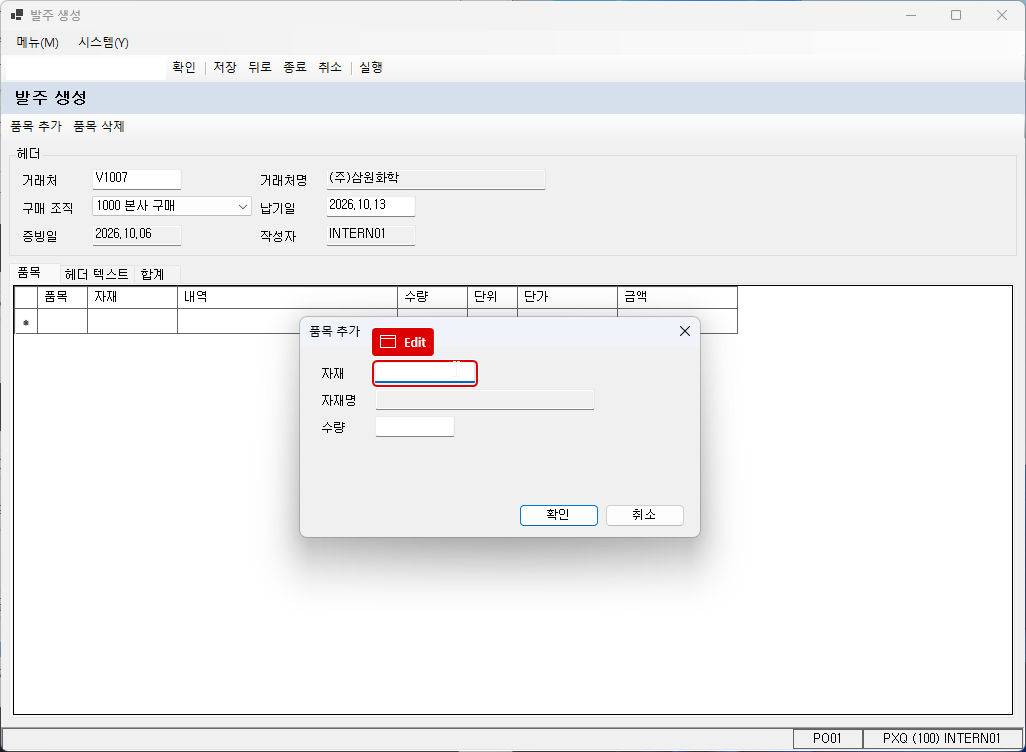The height and width of the screenshot is (752, 1026).
Task: Click the app icon in title bar
Action: [x=16, y=14]
